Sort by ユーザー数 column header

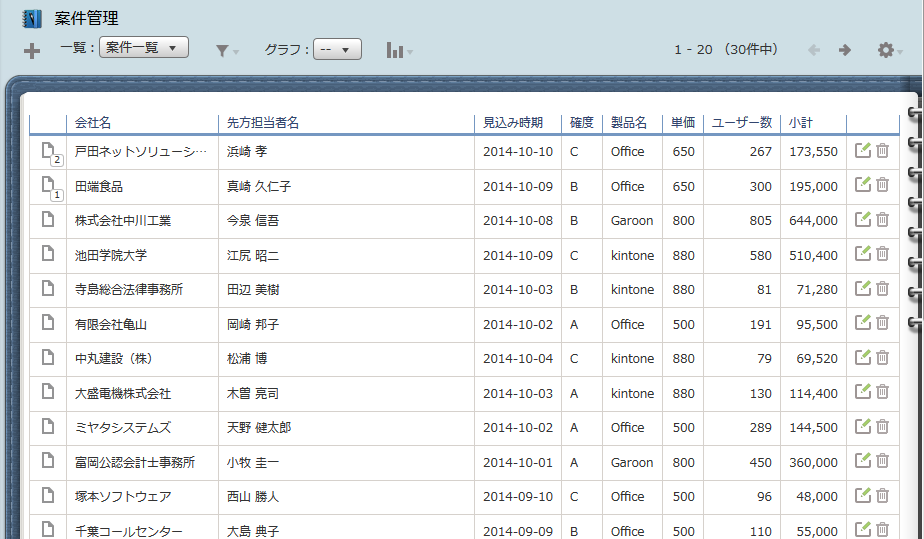click(x=741, y=123)
